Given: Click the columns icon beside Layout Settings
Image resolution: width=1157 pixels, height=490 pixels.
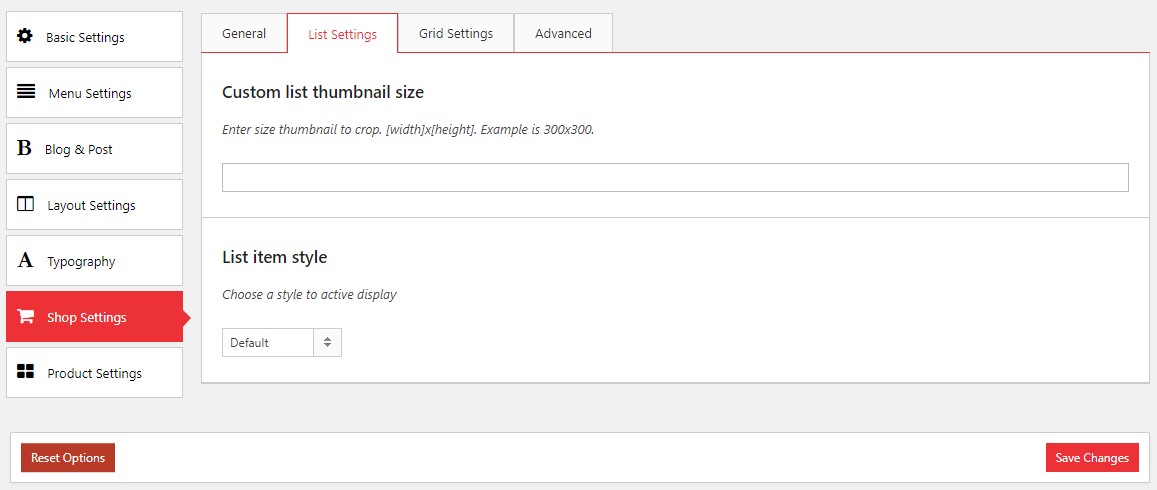Looking at the screenshot, I should click(x=26, y=204).
